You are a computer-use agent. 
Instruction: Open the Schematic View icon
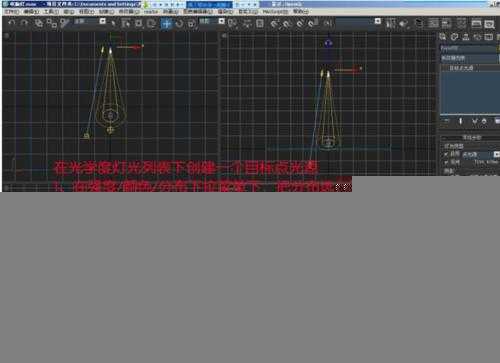(x=446, y=23)
